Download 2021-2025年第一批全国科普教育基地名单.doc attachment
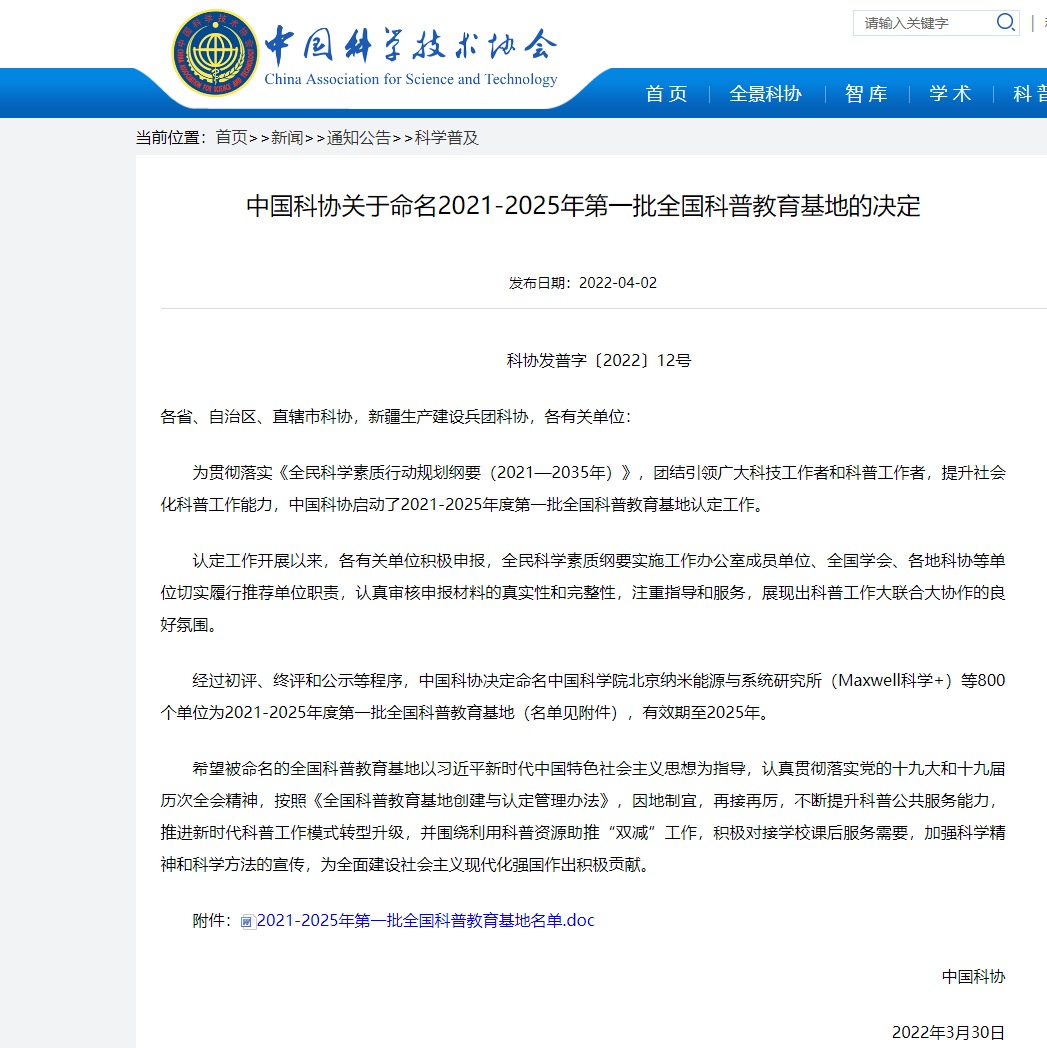This screenshot has height=1048, width=1047. tap(426, 920)
